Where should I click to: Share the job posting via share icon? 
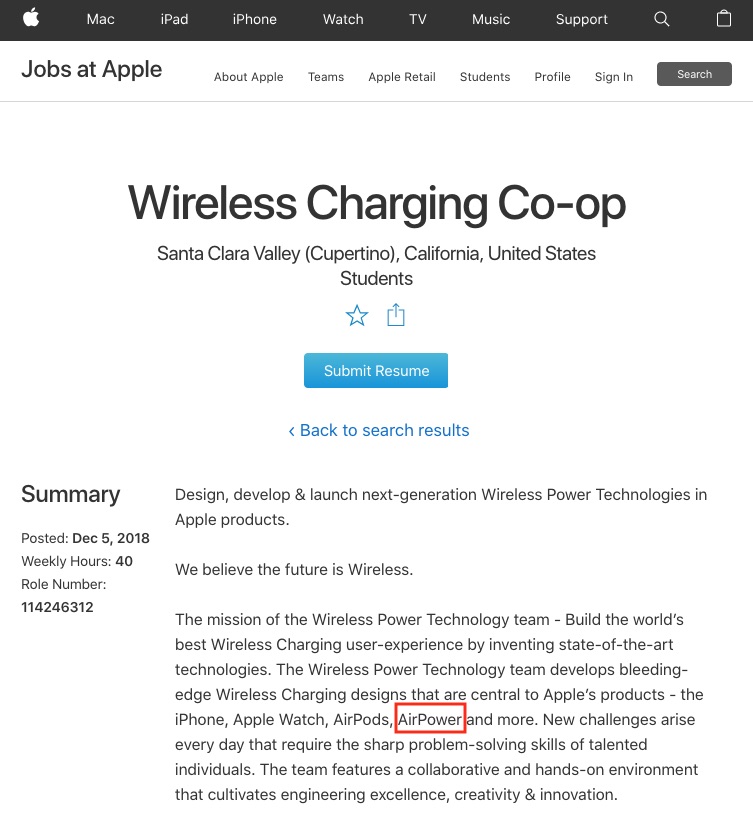coord(395,315)
